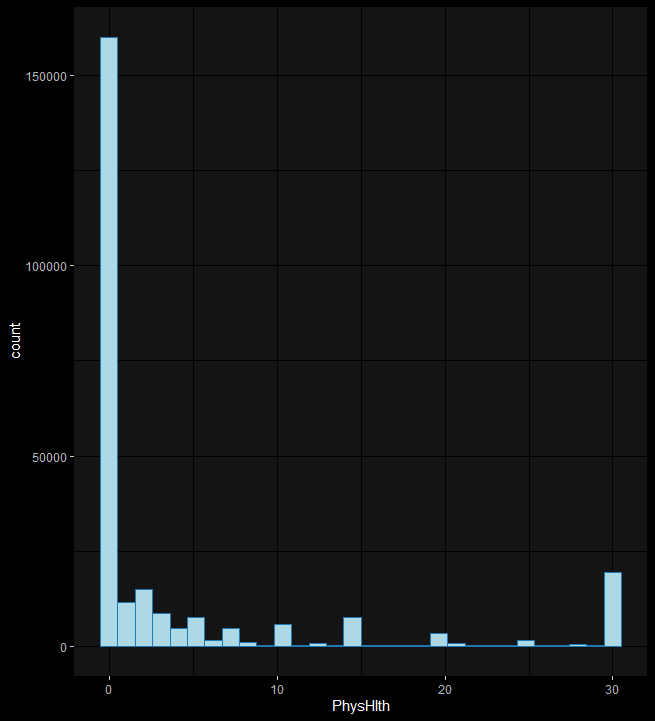655x721 pixels.
Task: Click the y-axis label 100000
Action: coord(46,267)
